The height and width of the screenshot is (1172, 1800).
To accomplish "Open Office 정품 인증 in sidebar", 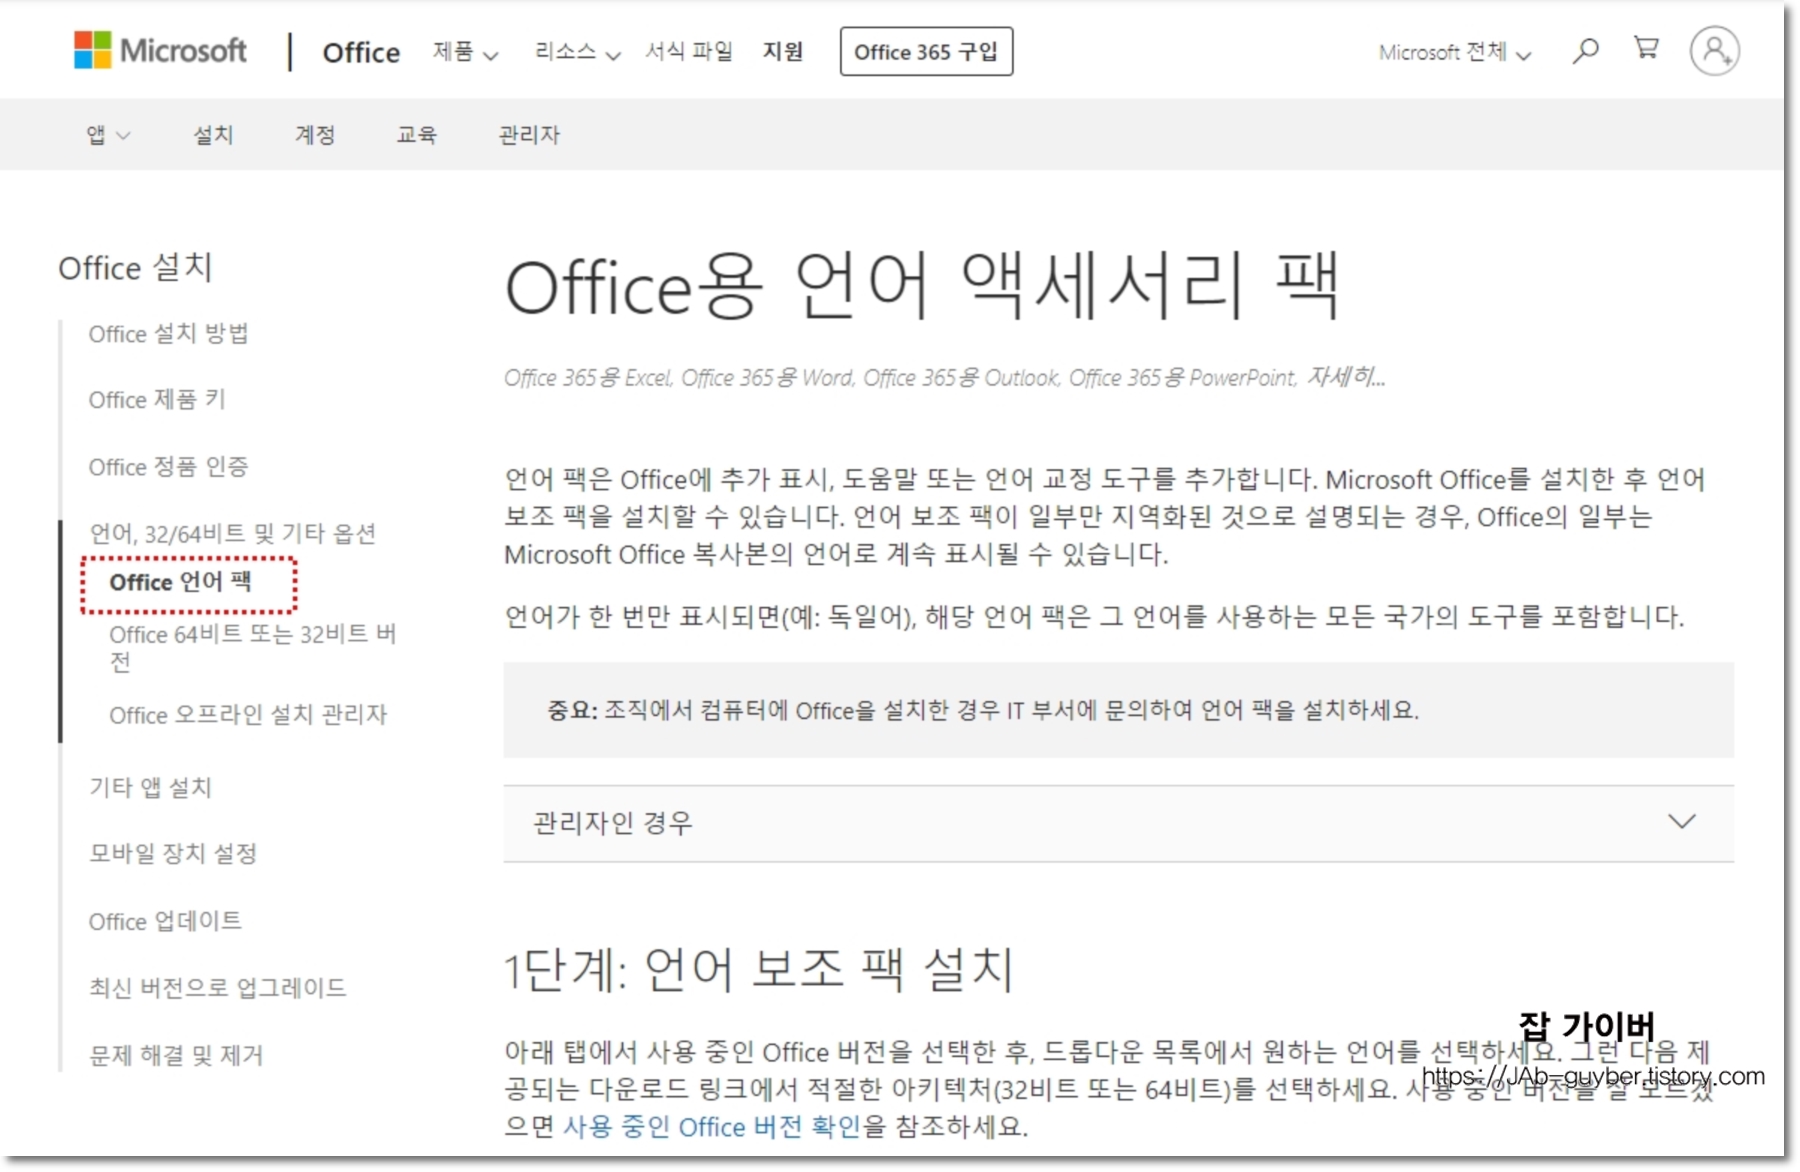I will point(168,467).
